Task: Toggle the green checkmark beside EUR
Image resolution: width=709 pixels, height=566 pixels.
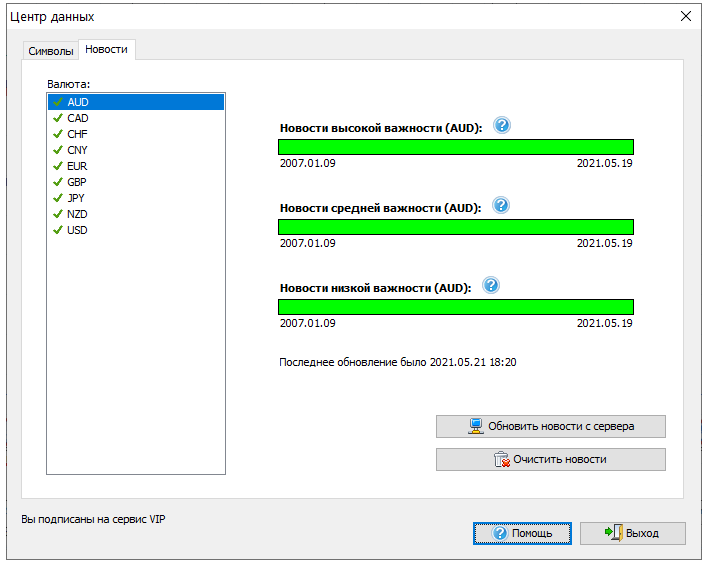Action: (58, 166)
